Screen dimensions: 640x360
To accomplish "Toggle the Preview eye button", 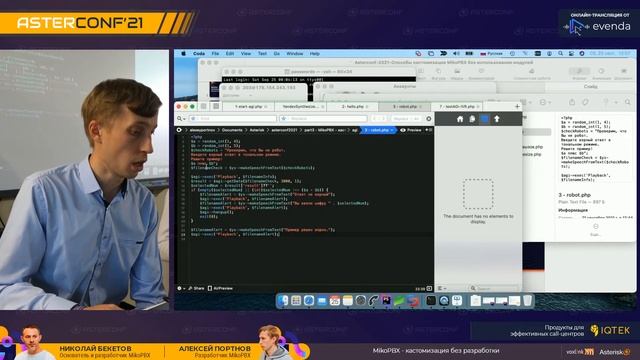I will click(411, 130).
